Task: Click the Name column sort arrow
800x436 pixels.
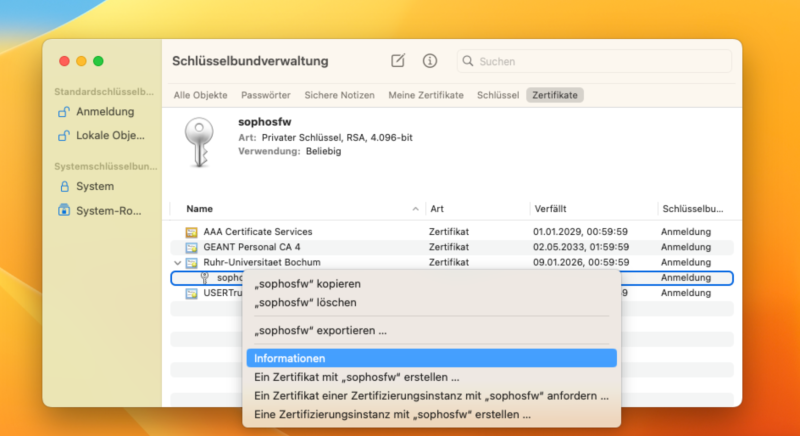Action: (415, 209)
